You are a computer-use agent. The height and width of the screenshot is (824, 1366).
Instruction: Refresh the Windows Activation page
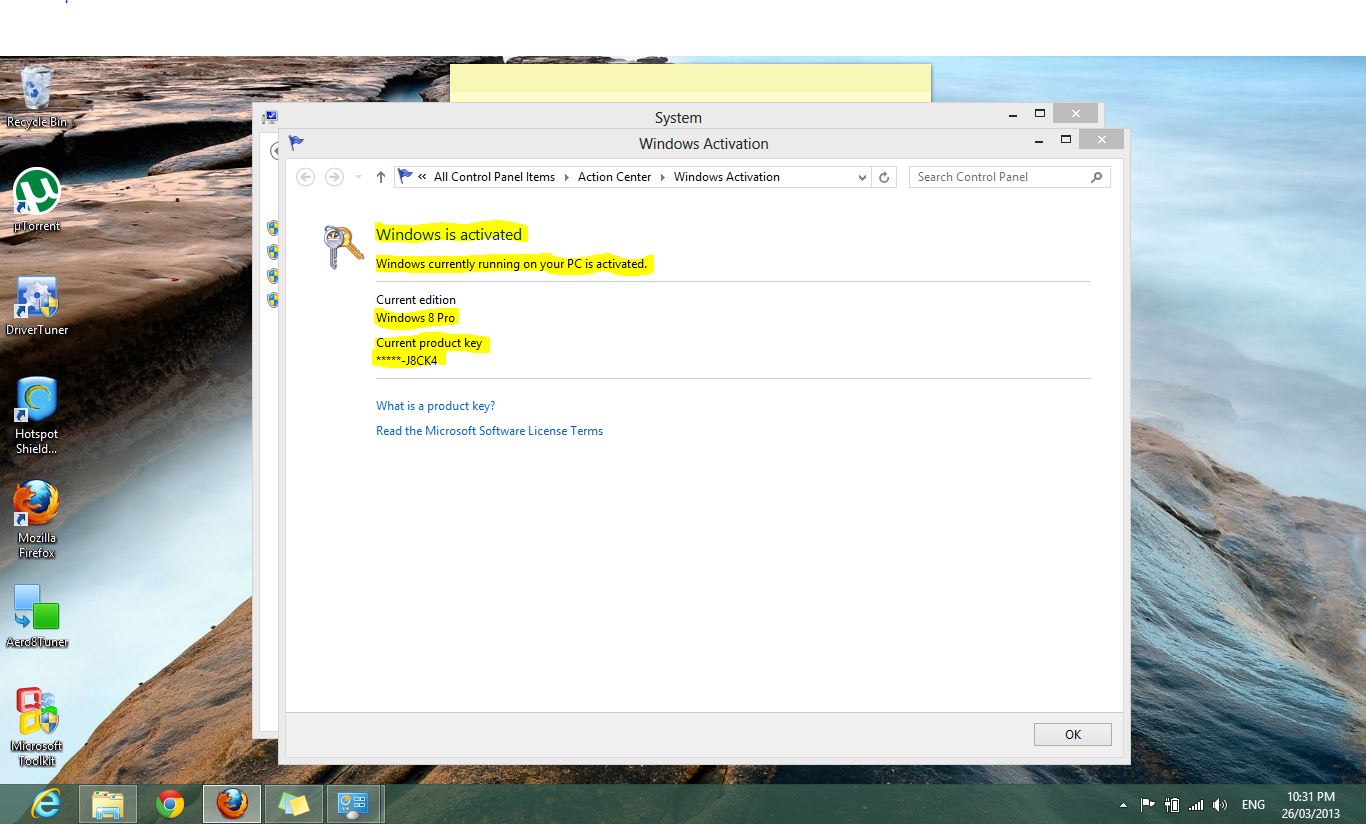click(x=884, y=177)
